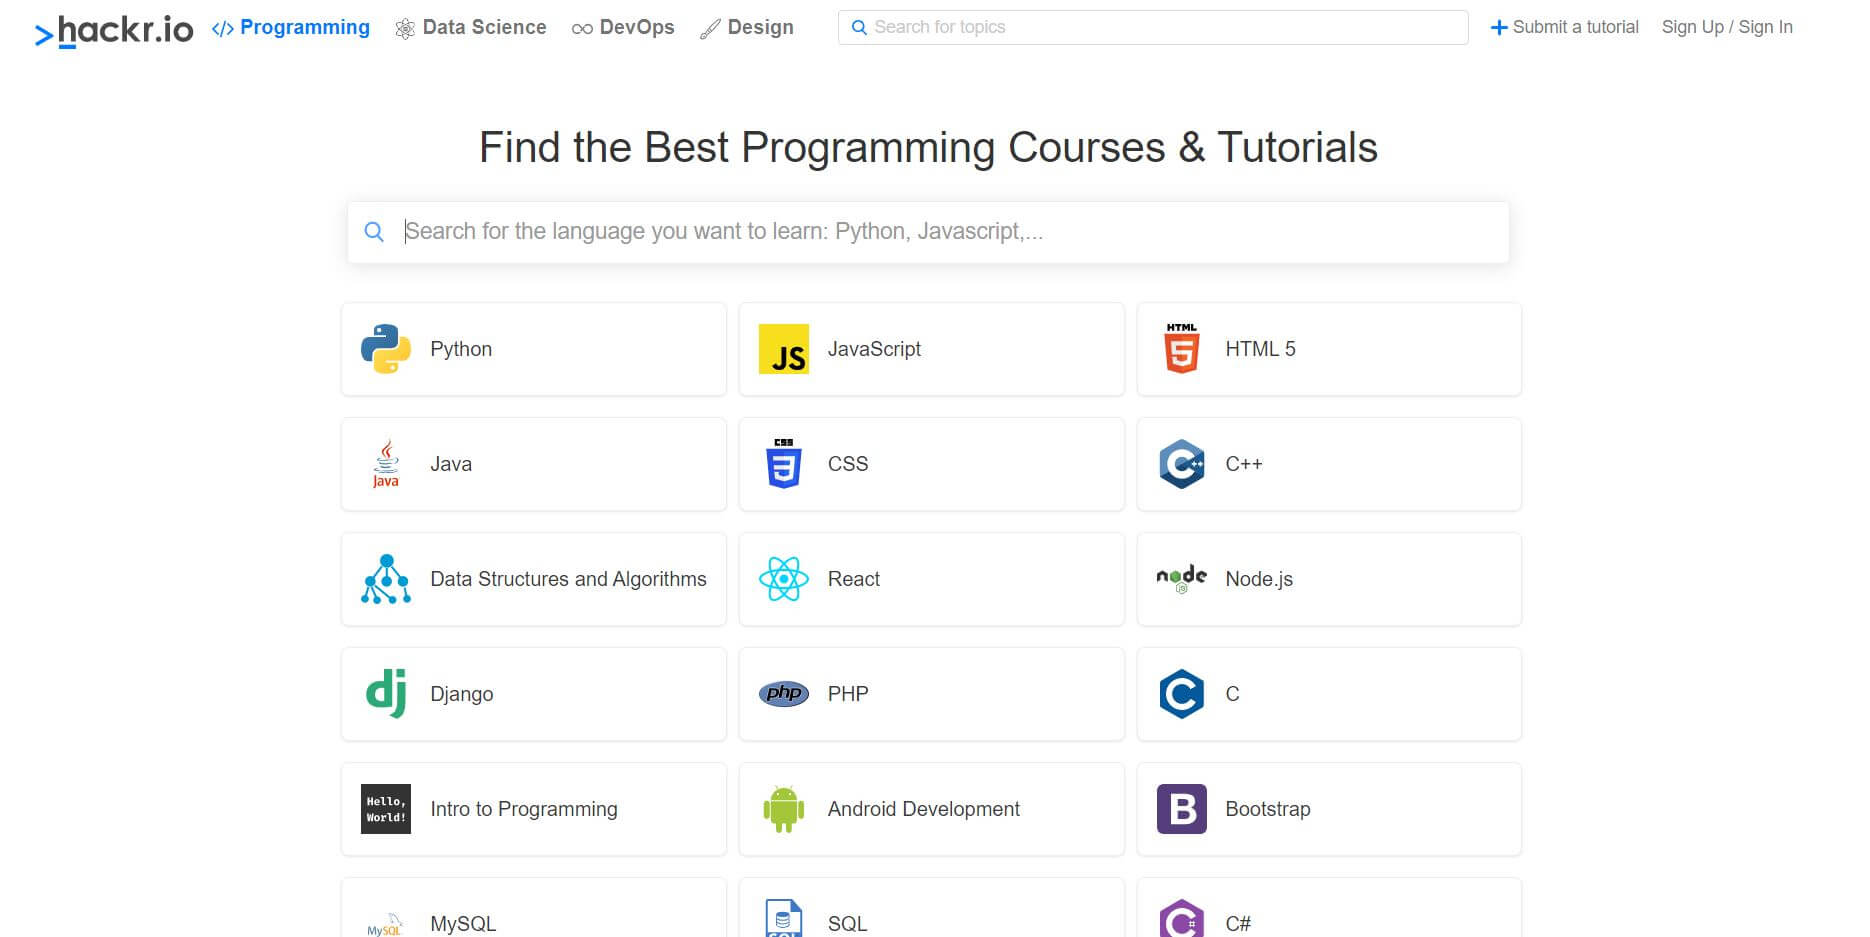Image resolution: width=1870 pixels, height=937 pixels.
Task: Click the CSS shield icon
Action: click(783, 463)
